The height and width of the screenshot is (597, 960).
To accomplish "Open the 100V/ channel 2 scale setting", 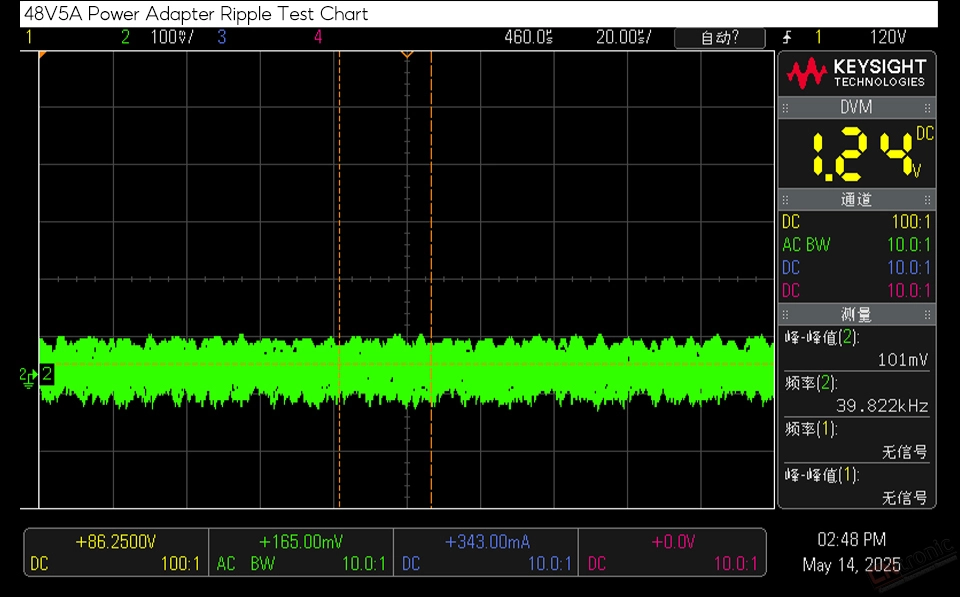I will [172, 37].
